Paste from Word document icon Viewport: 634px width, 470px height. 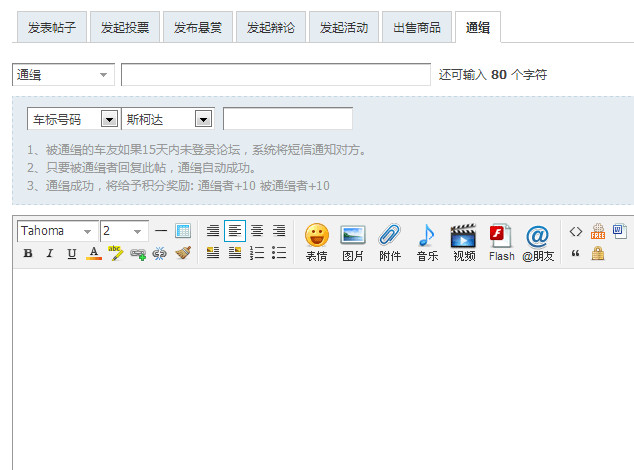click(x=619, y=232)
